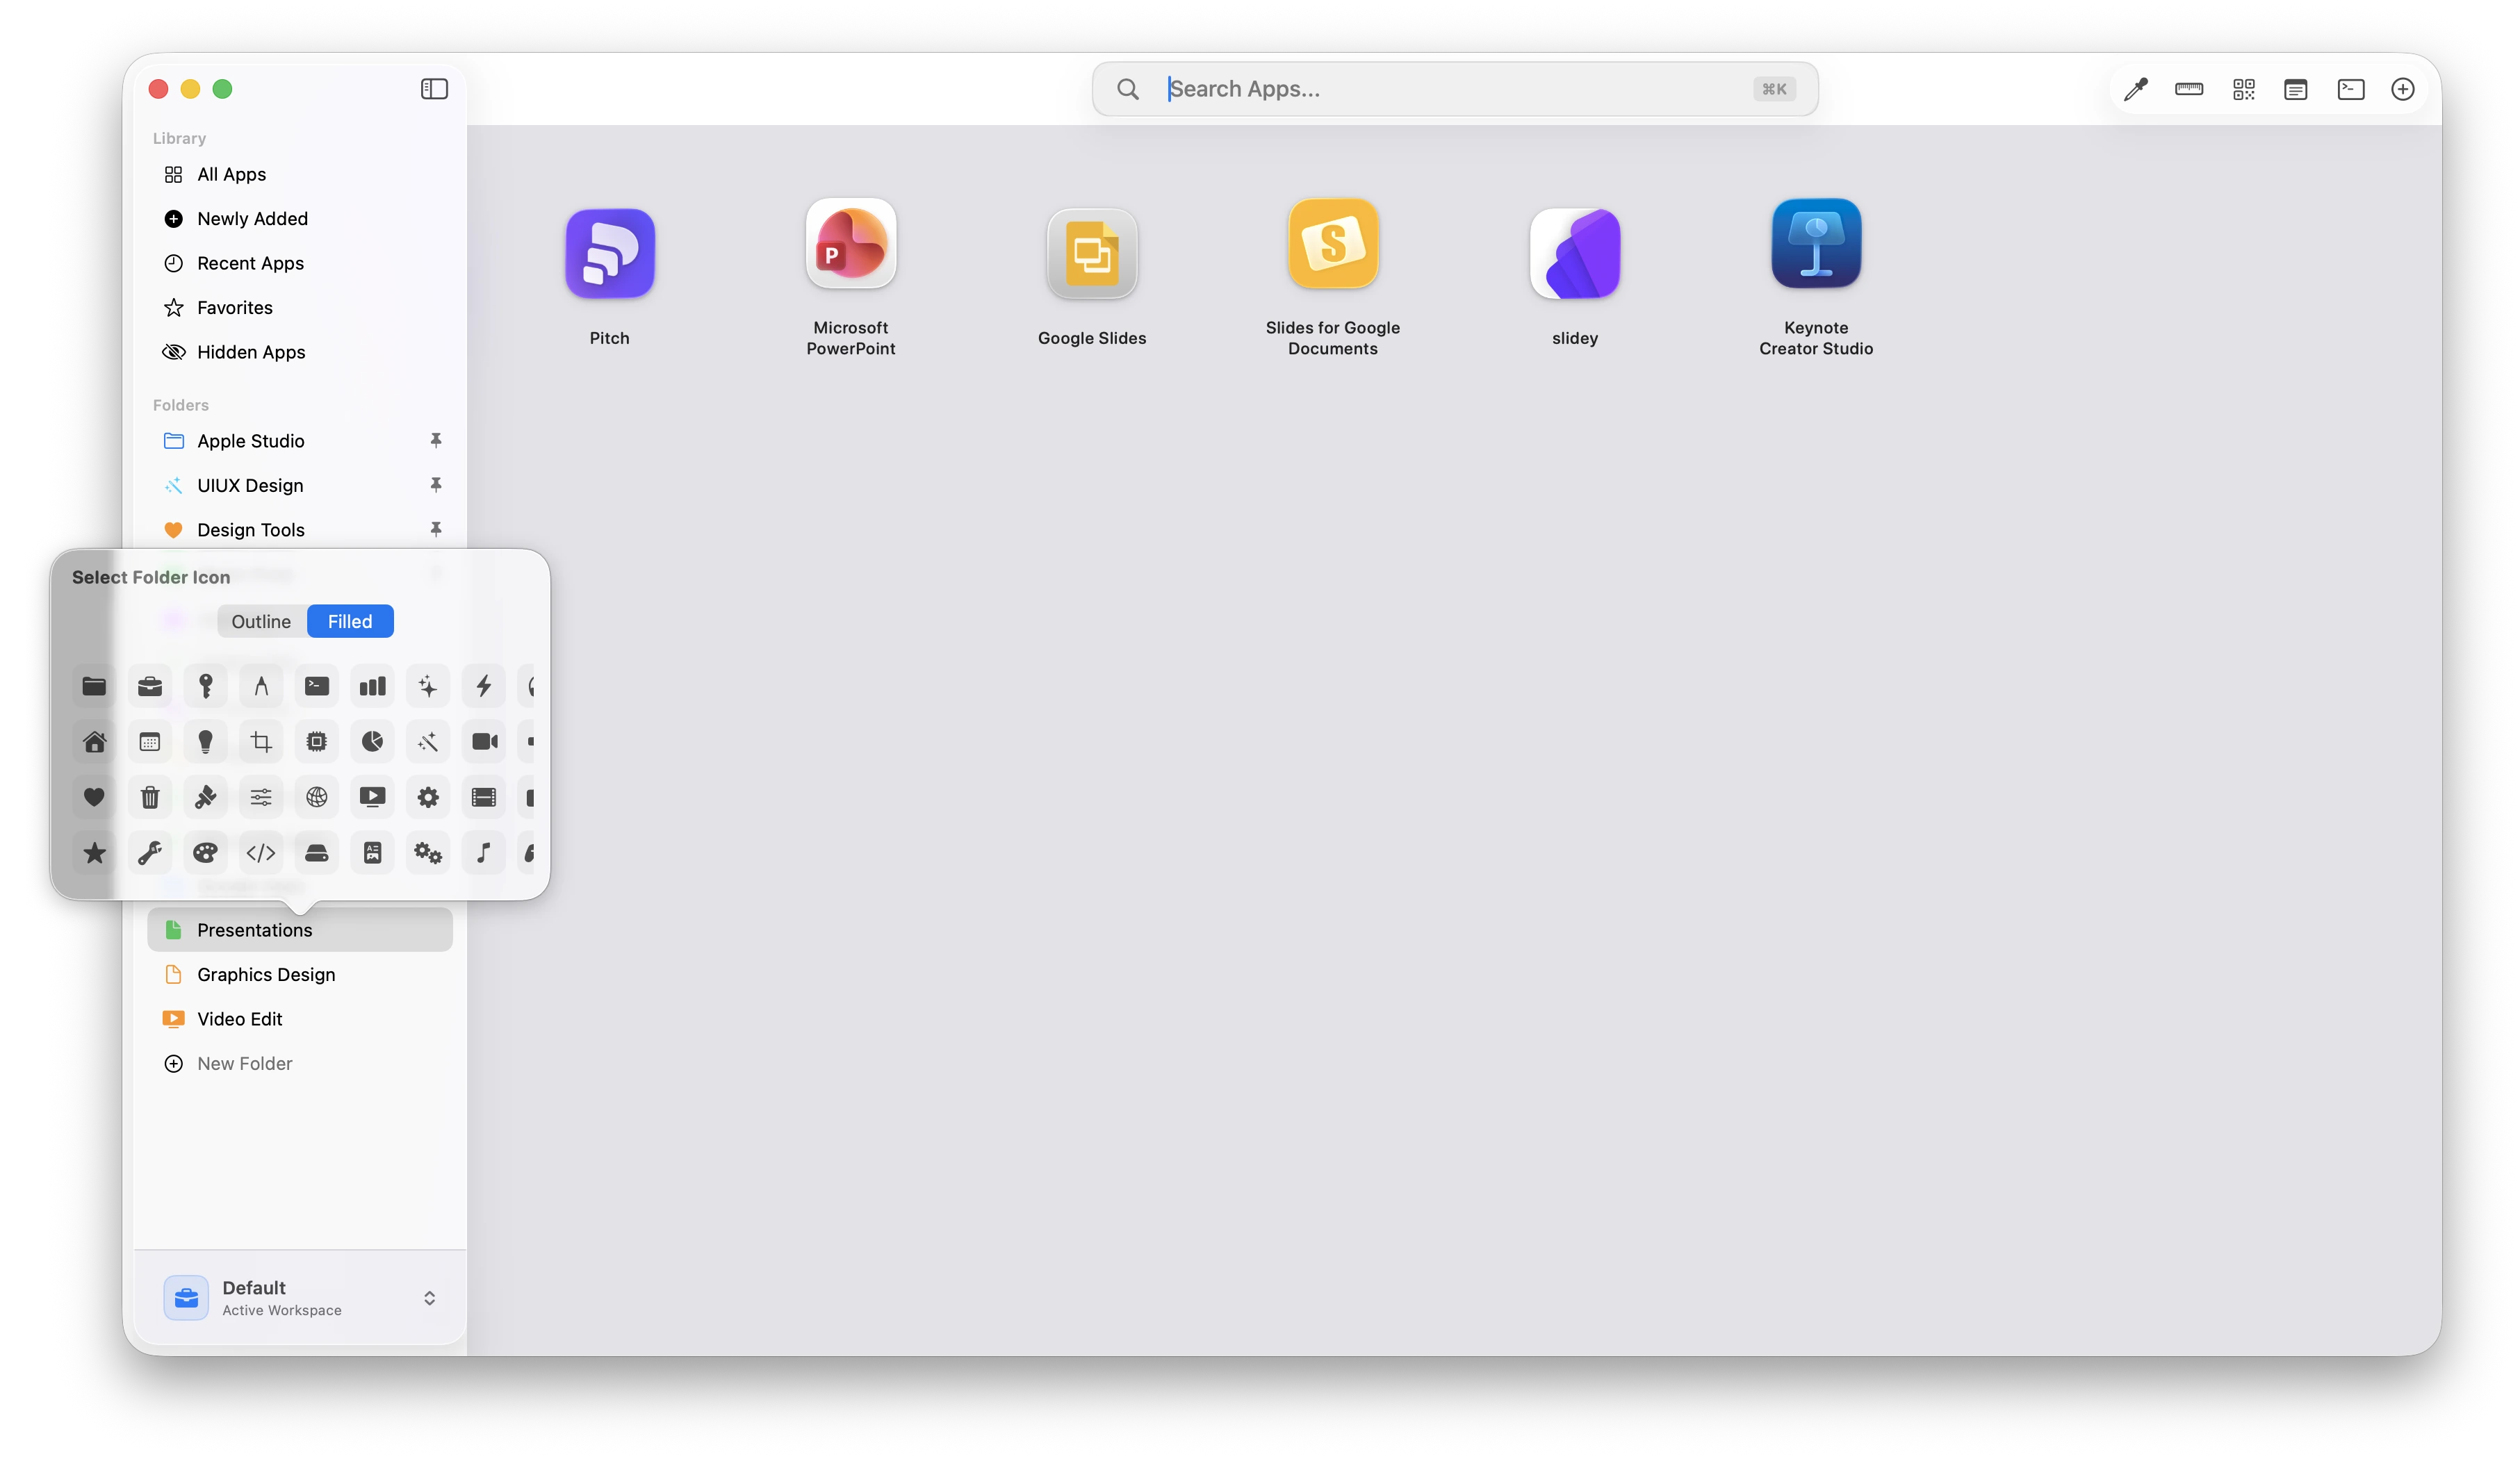
Task: Pick the play display icon for the folder
Action: tap(372, 797)
